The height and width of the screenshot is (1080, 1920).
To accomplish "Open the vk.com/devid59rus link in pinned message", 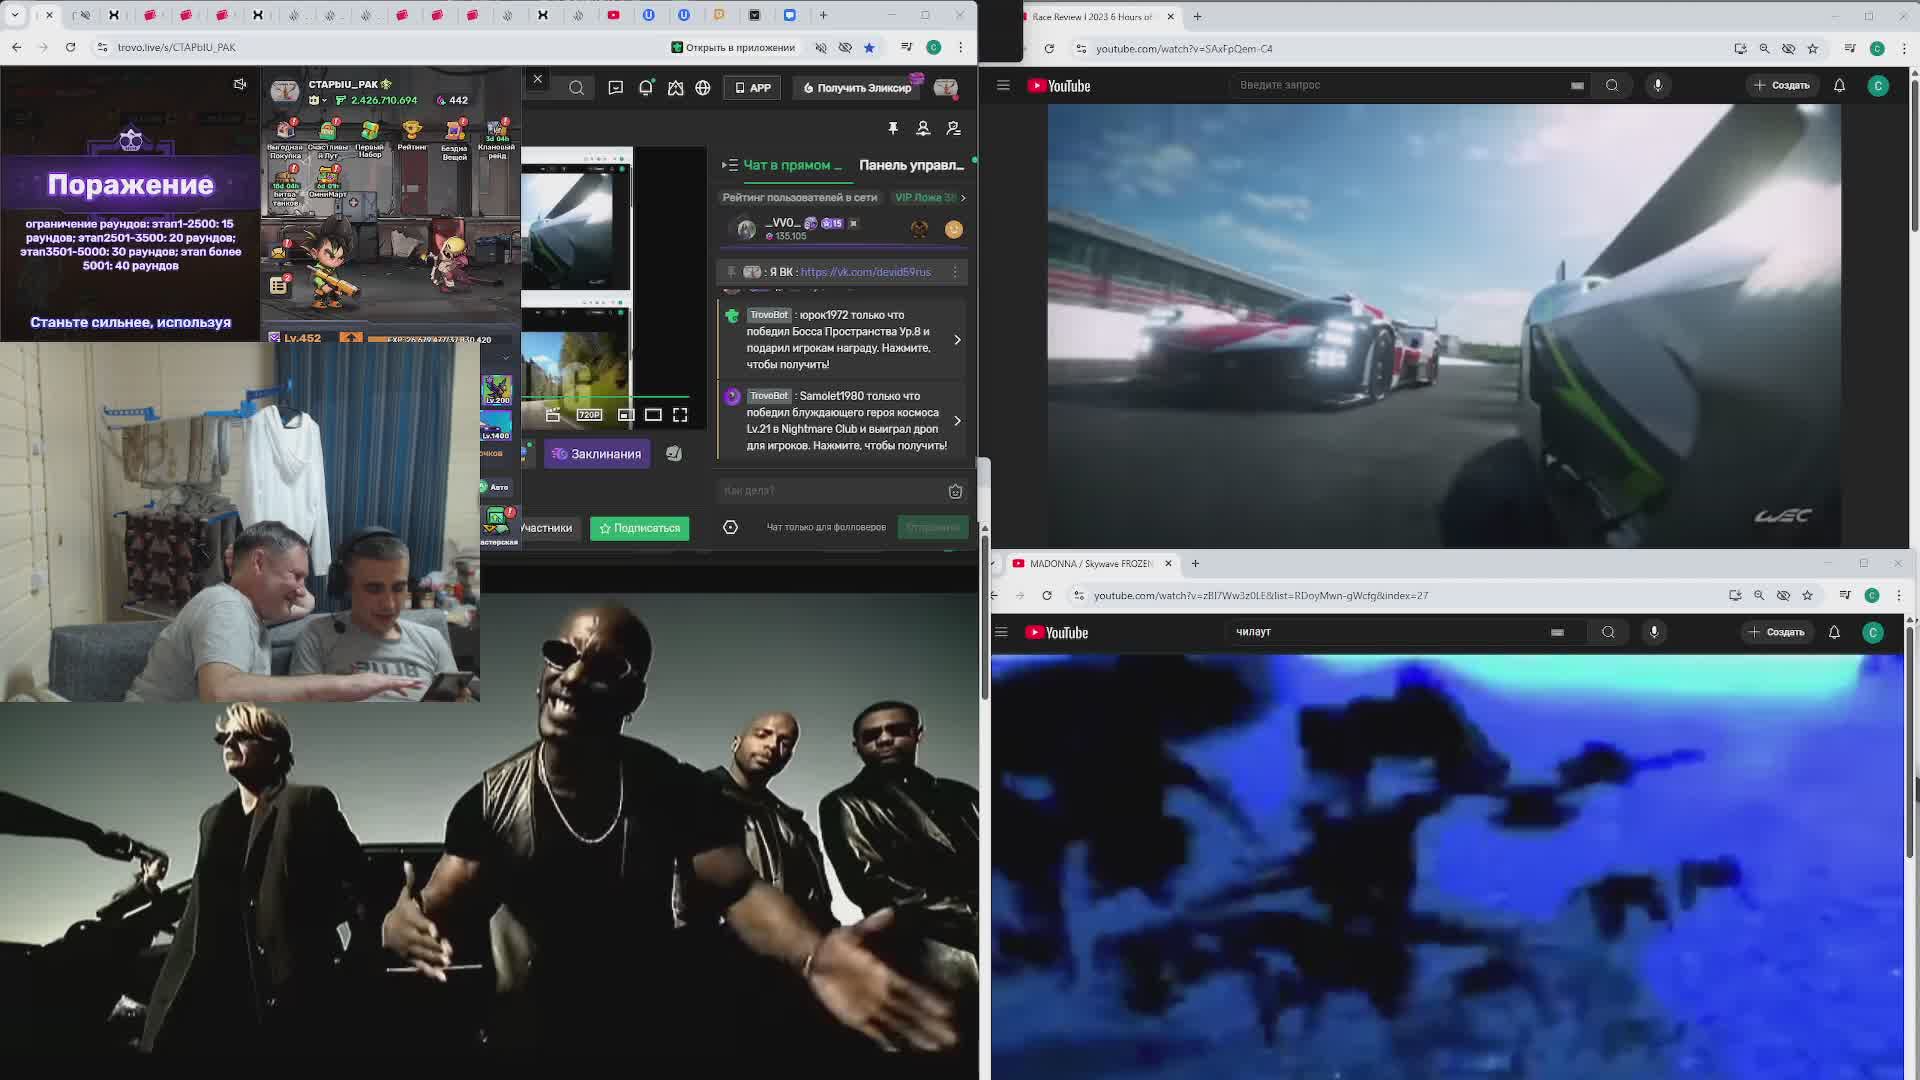I will point(865,272).
